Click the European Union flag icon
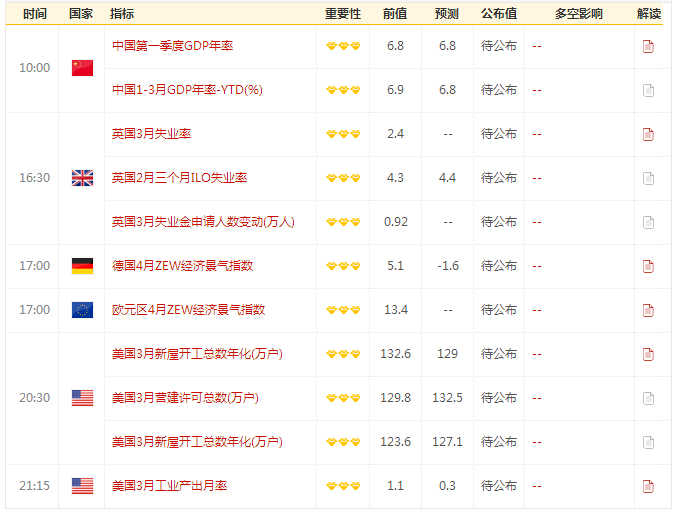The height and width of the screenshot is (512, 675). 82,310
